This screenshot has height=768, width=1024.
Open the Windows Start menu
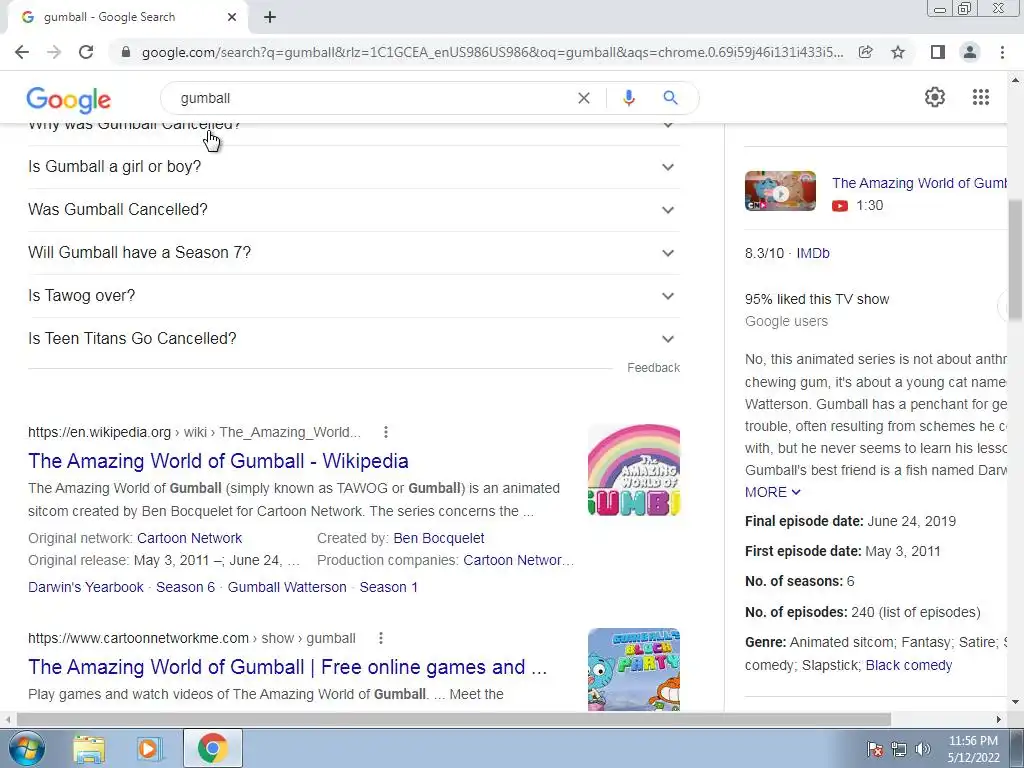click(26, 748)
